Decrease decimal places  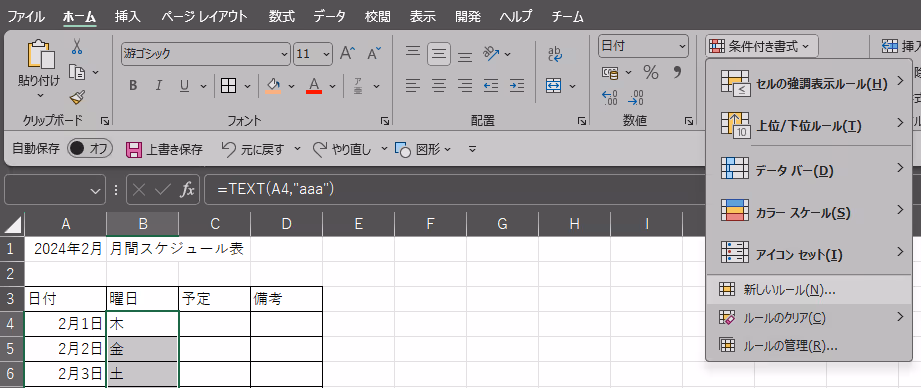tap(636, 97)
